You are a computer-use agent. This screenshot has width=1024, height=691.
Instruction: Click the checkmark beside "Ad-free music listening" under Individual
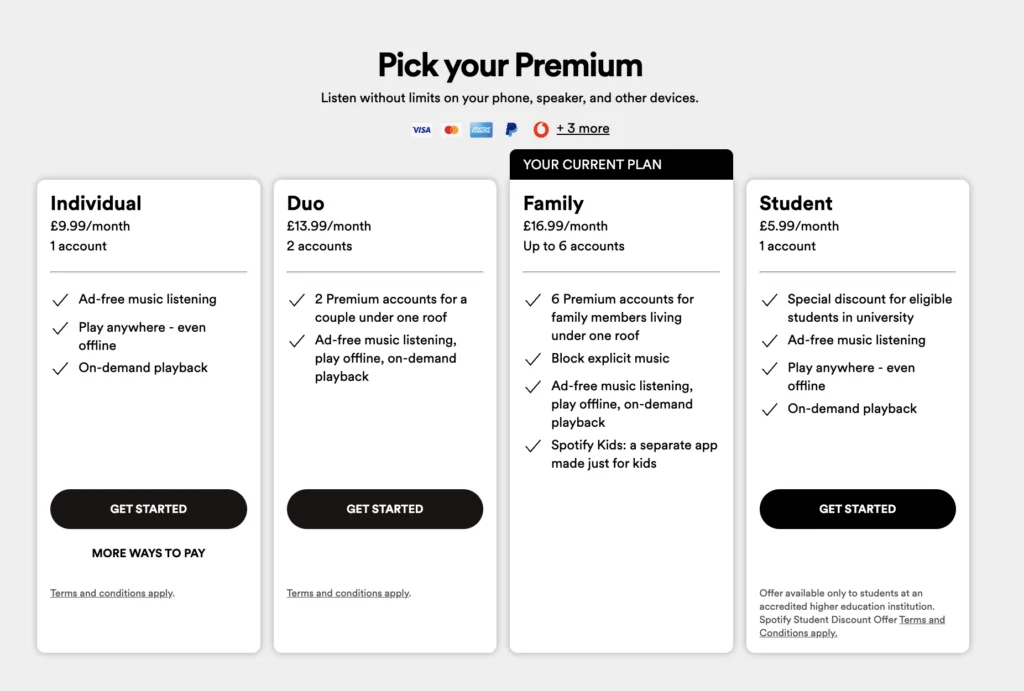[x=61, y=298]
